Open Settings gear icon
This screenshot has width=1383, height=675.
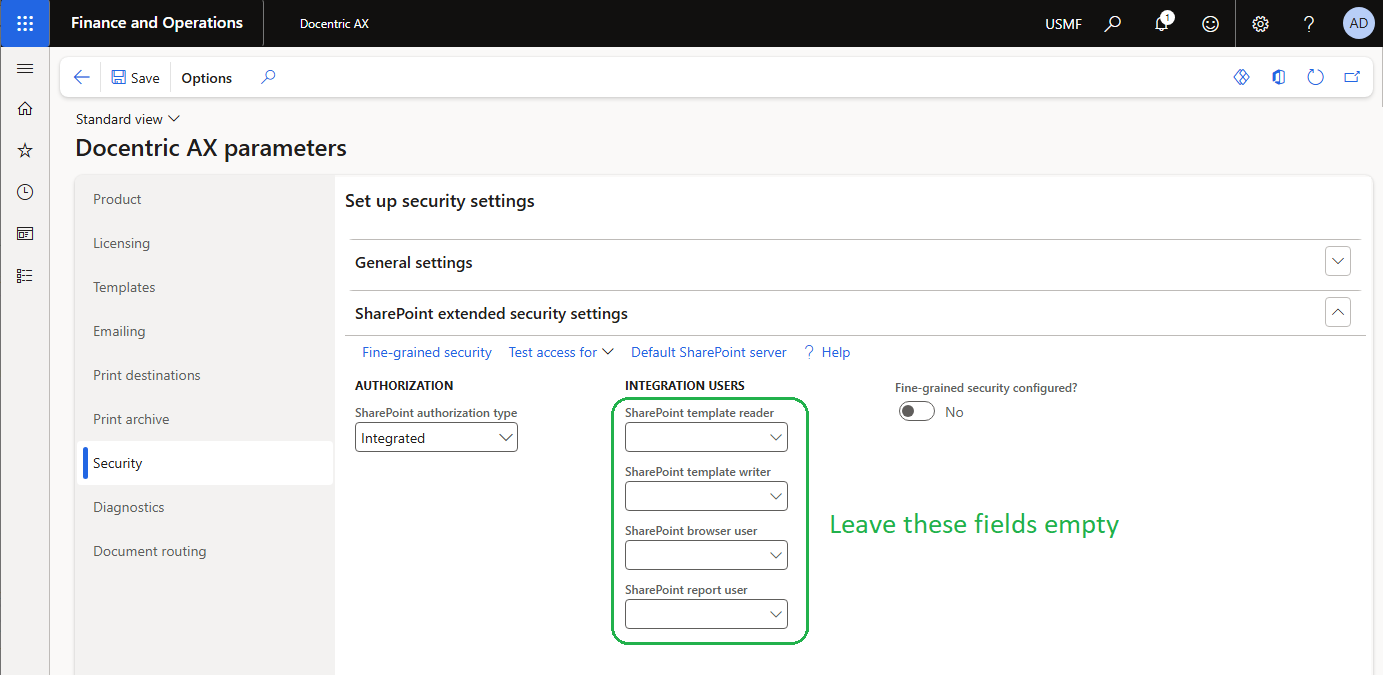pos(1260,23)
